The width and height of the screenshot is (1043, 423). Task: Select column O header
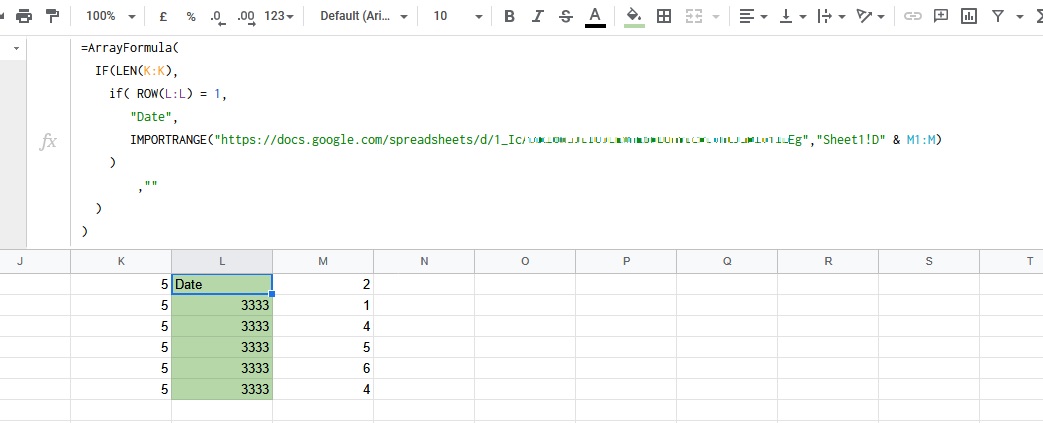click(525, 261)
